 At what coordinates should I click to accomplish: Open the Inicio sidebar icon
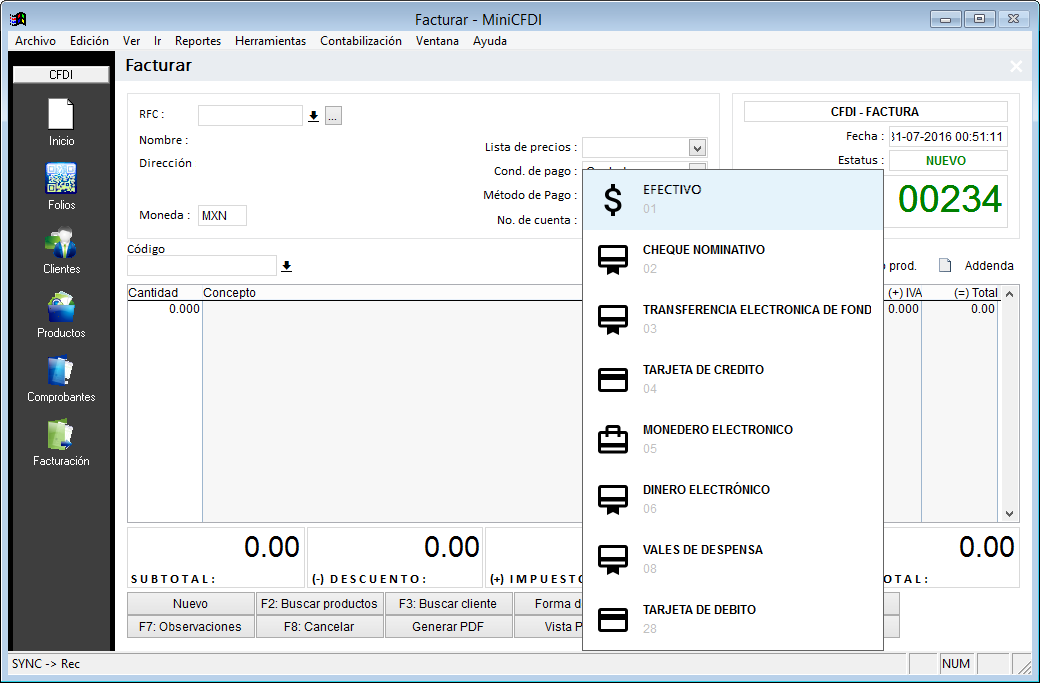pyautogui.click(x=61, y=114)
